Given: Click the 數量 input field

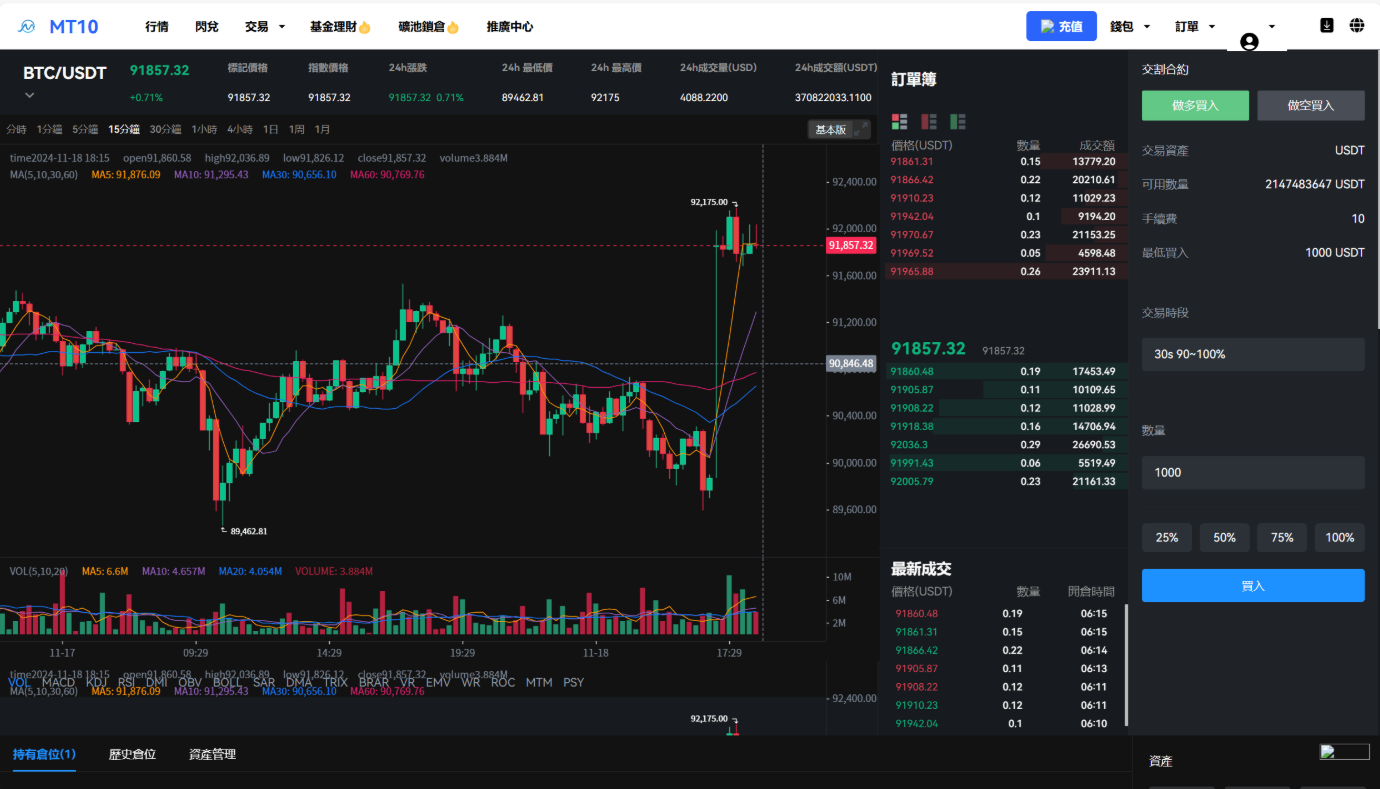Looking at the screenshot, I should 1253,472.
